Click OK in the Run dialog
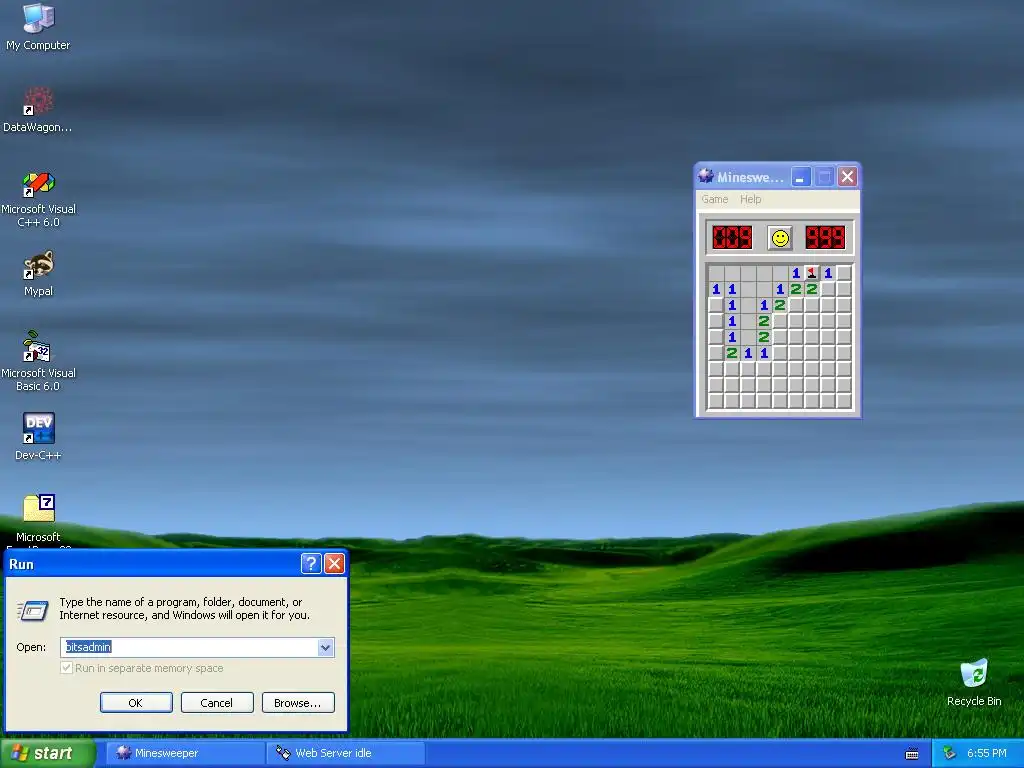 click(x=136, y=703)
